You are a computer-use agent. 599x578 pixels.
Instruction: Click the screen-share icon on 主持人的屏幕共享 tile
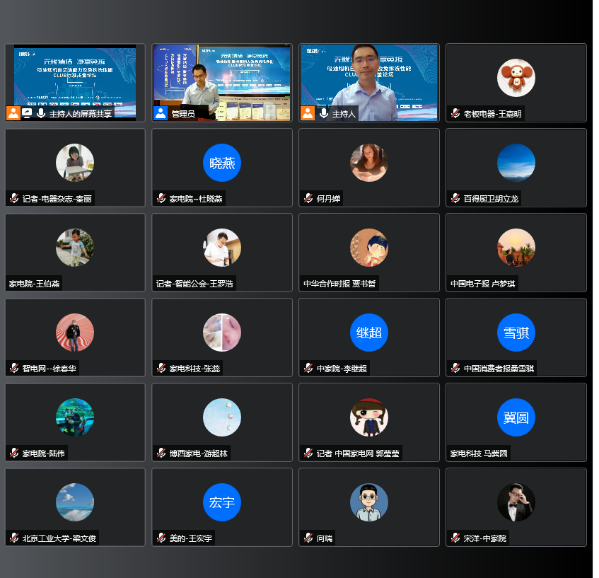[x=27, y=113]
